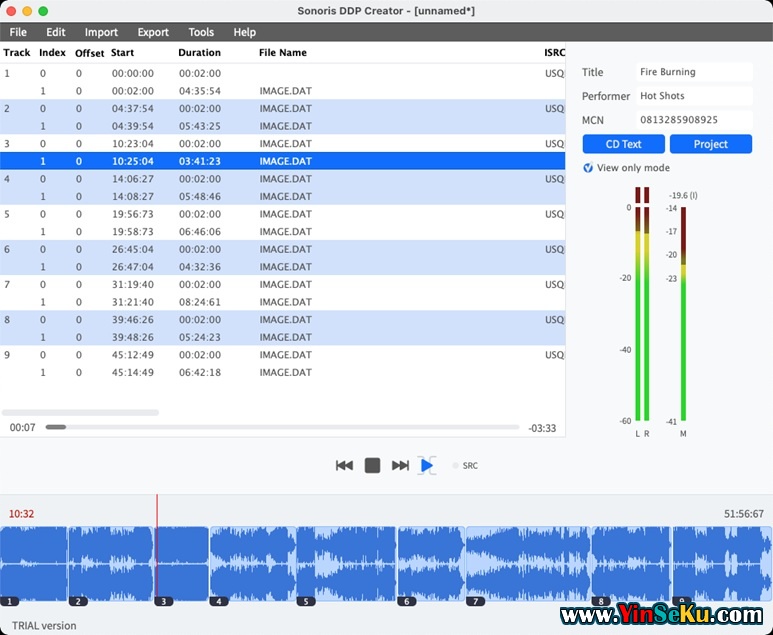This screenshot has width=773, height=635.
Task: Click track marker 5 on the waveform
Action: (305, 601)
